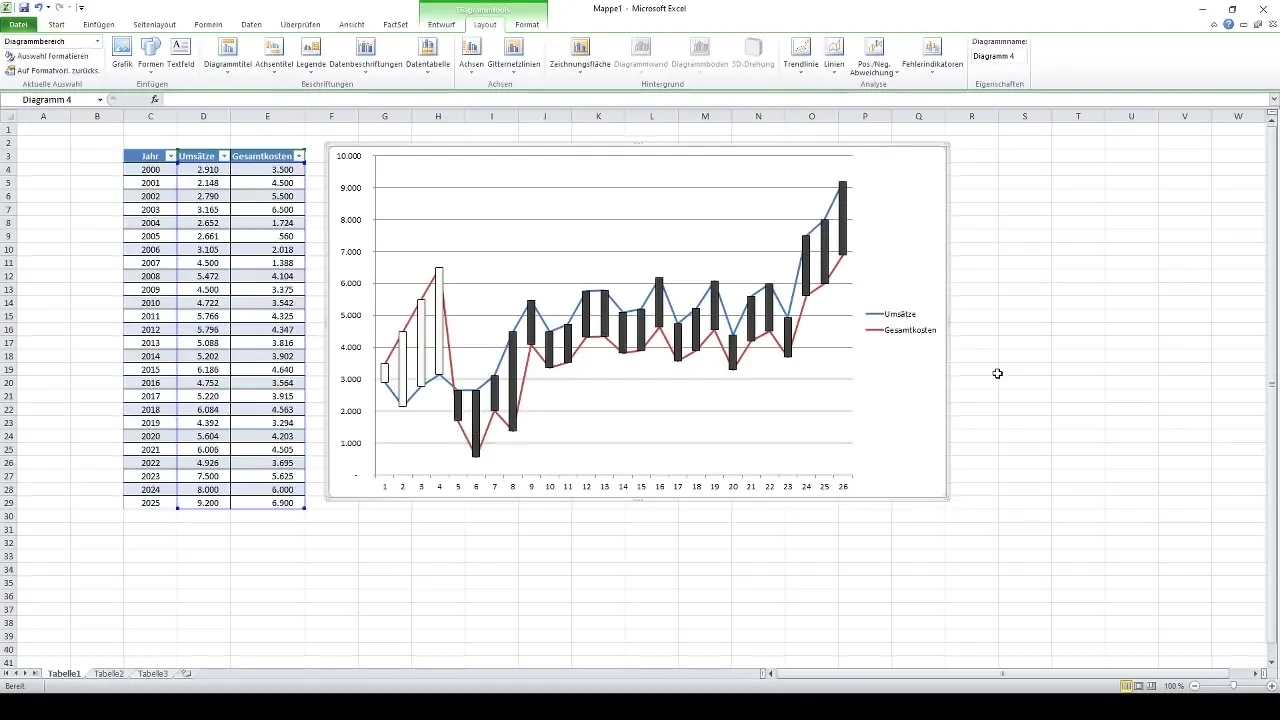Select column header K

598,116
